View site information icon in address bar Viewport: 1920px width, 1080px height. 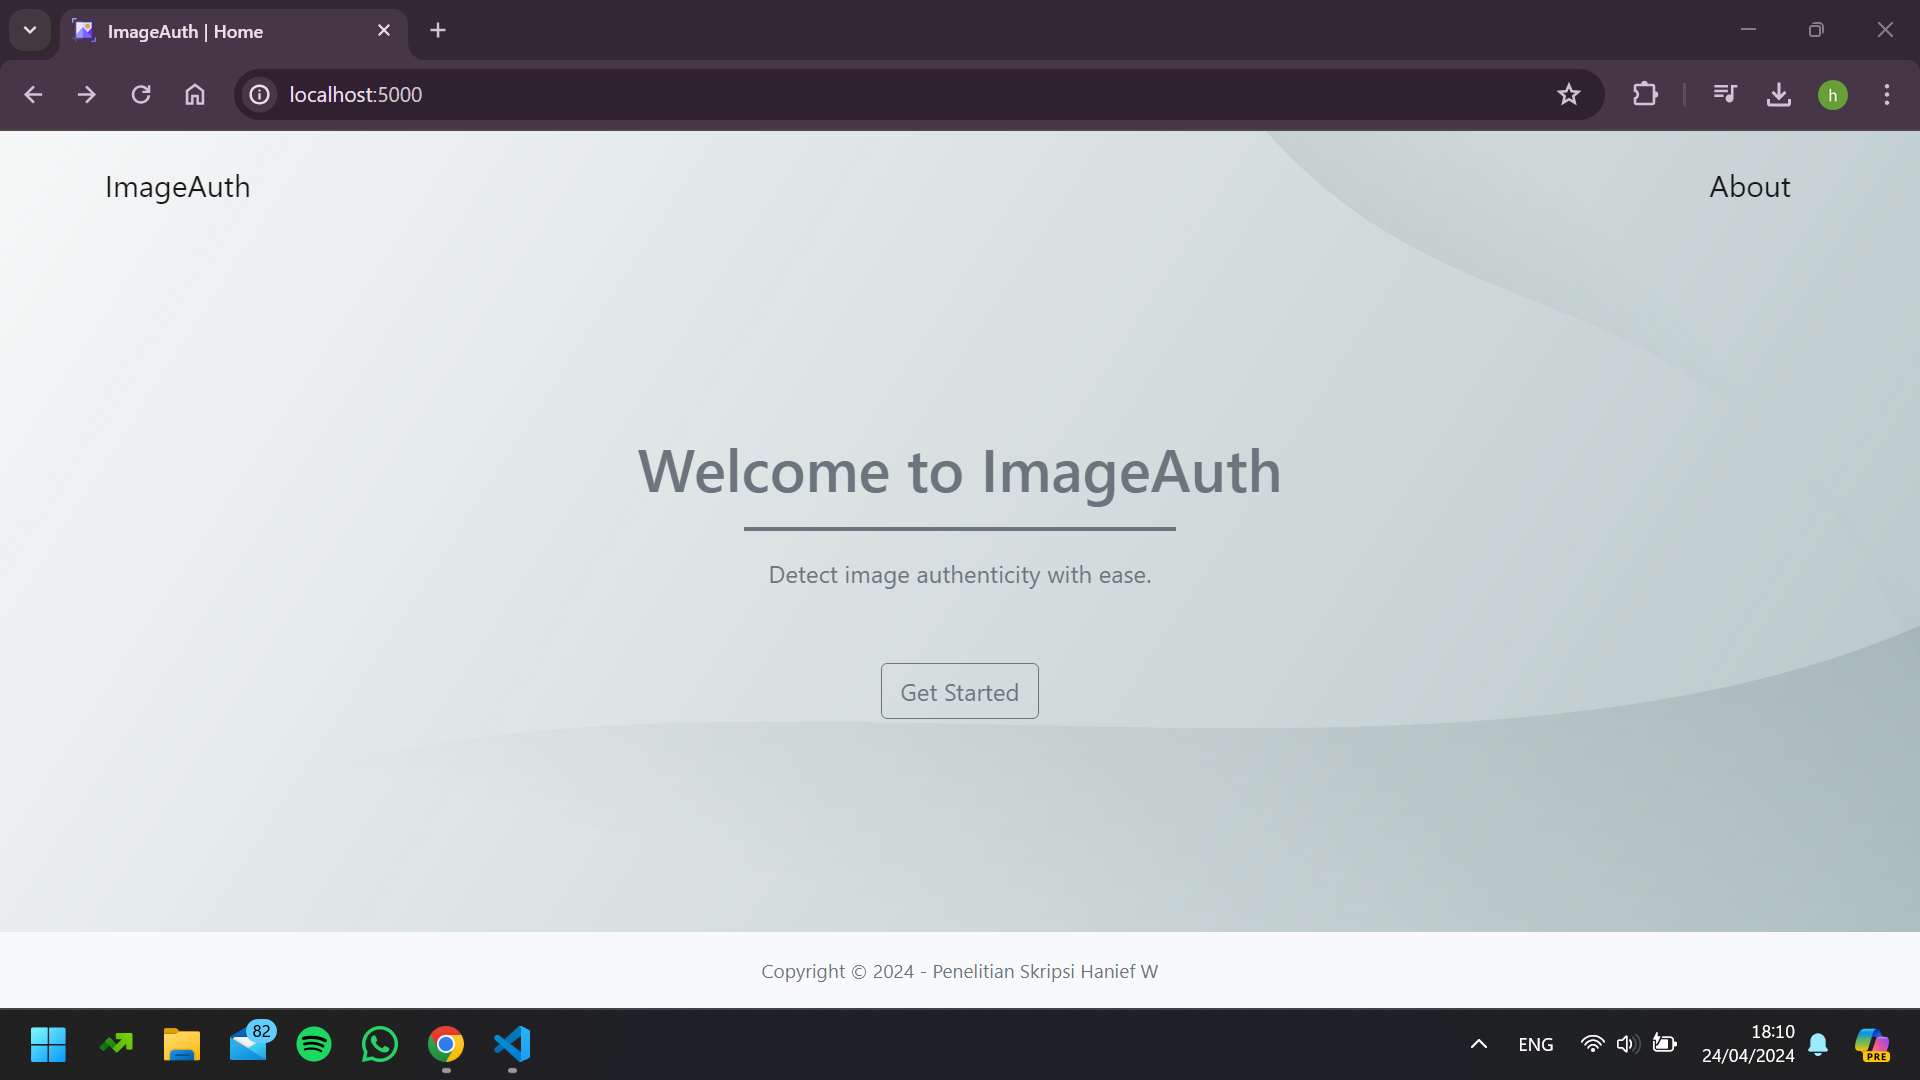pos(260,94)
